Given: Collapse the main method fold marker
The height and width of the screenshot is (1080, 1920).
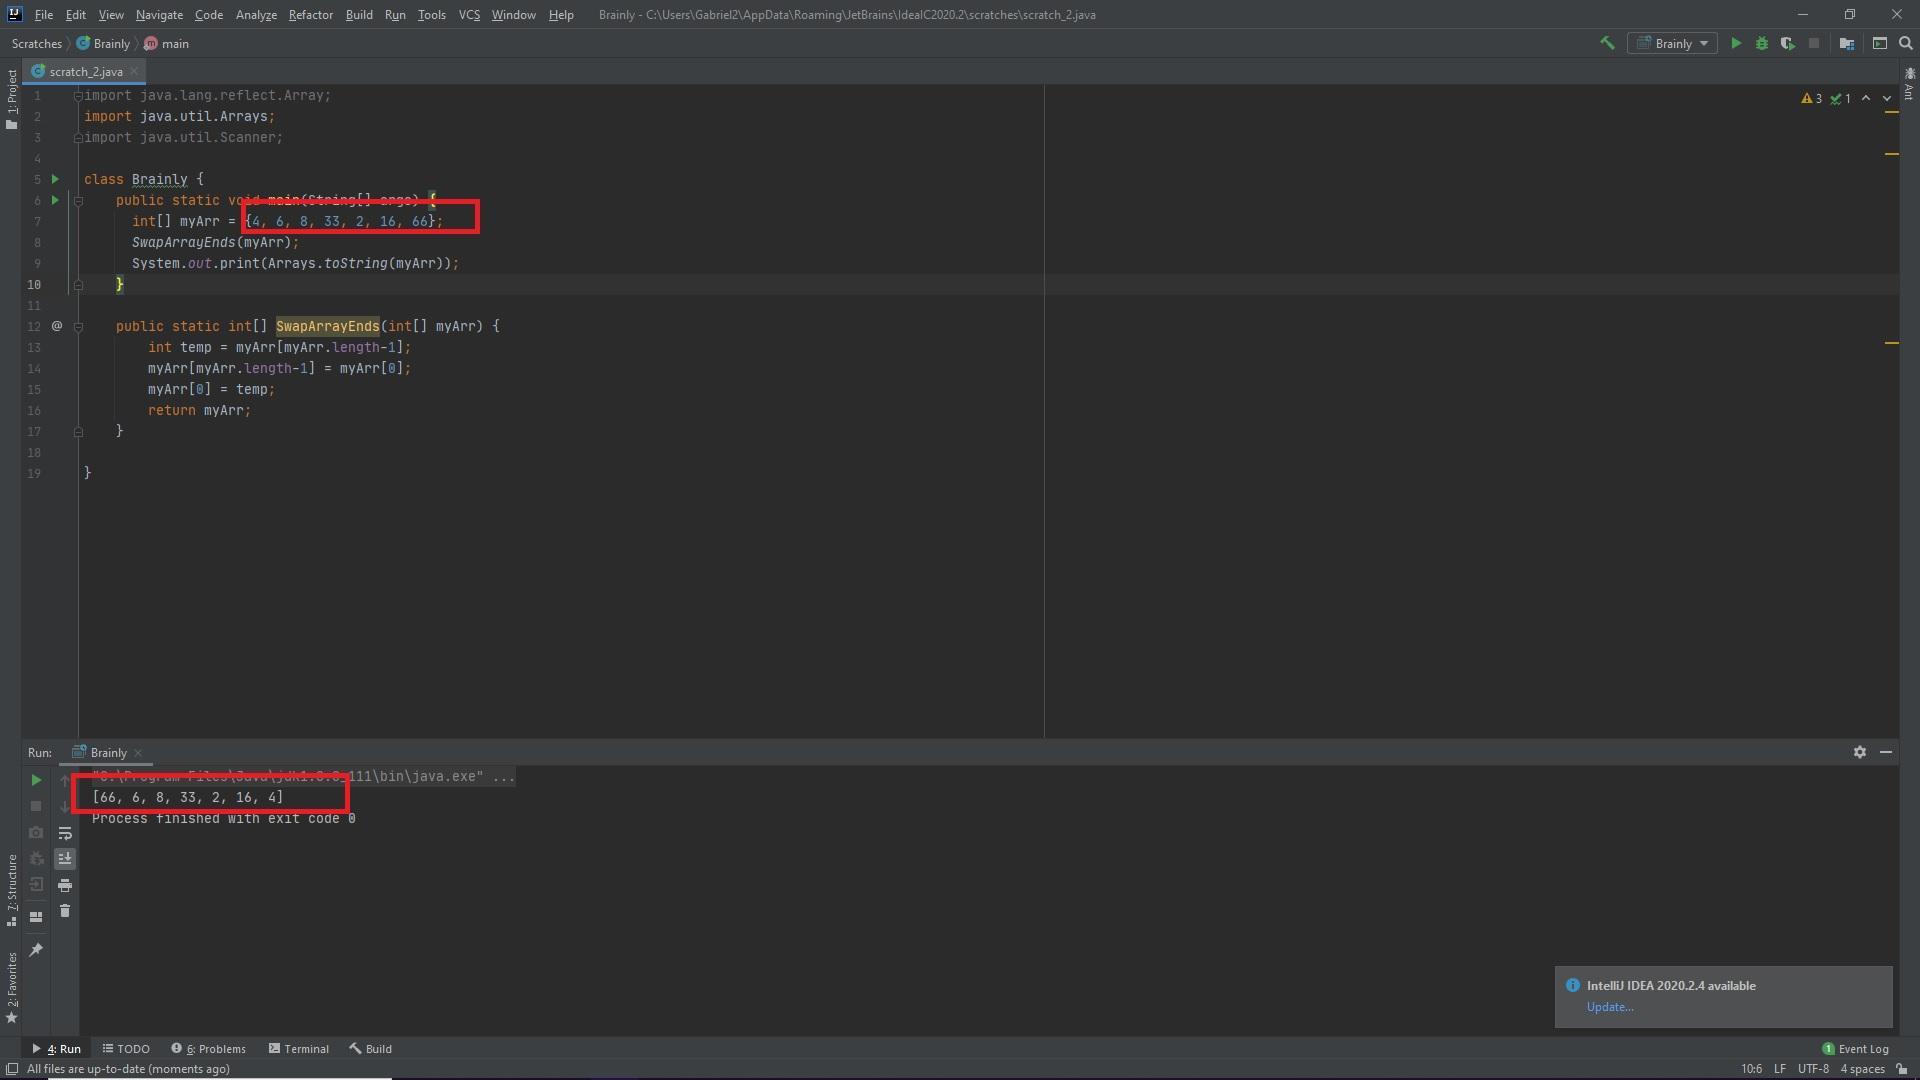Looking at the screenshot, I should (78, 201).
